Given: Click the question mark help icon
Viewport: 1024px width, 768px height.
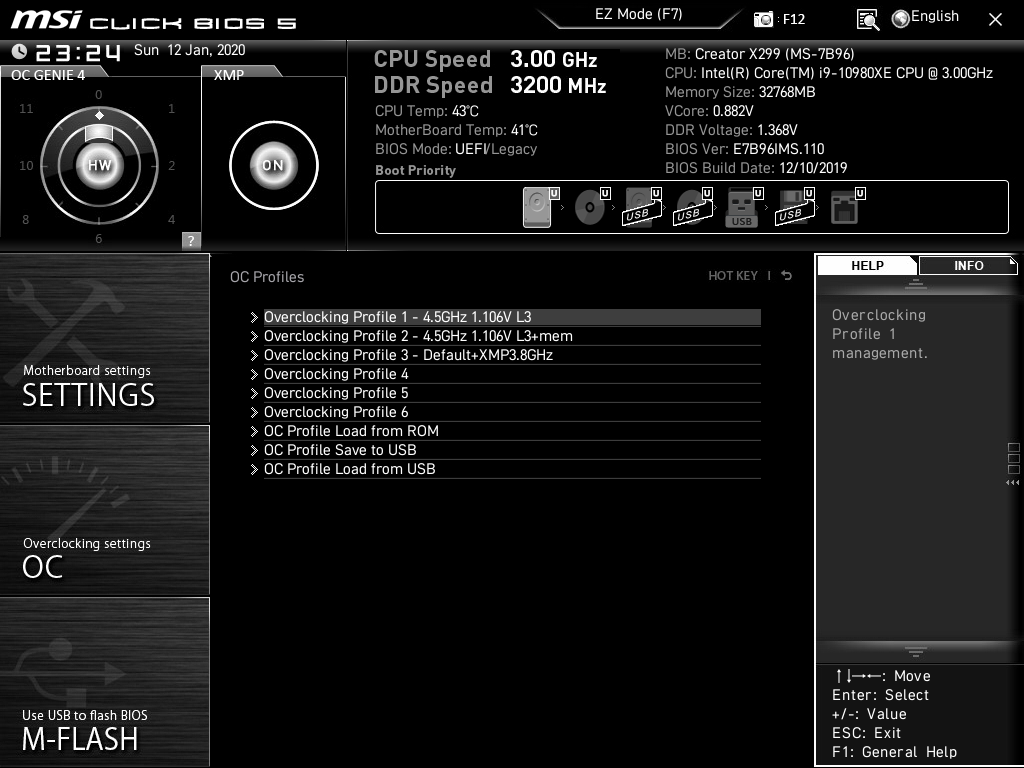Looking at the screenshot, I should 191,240.
